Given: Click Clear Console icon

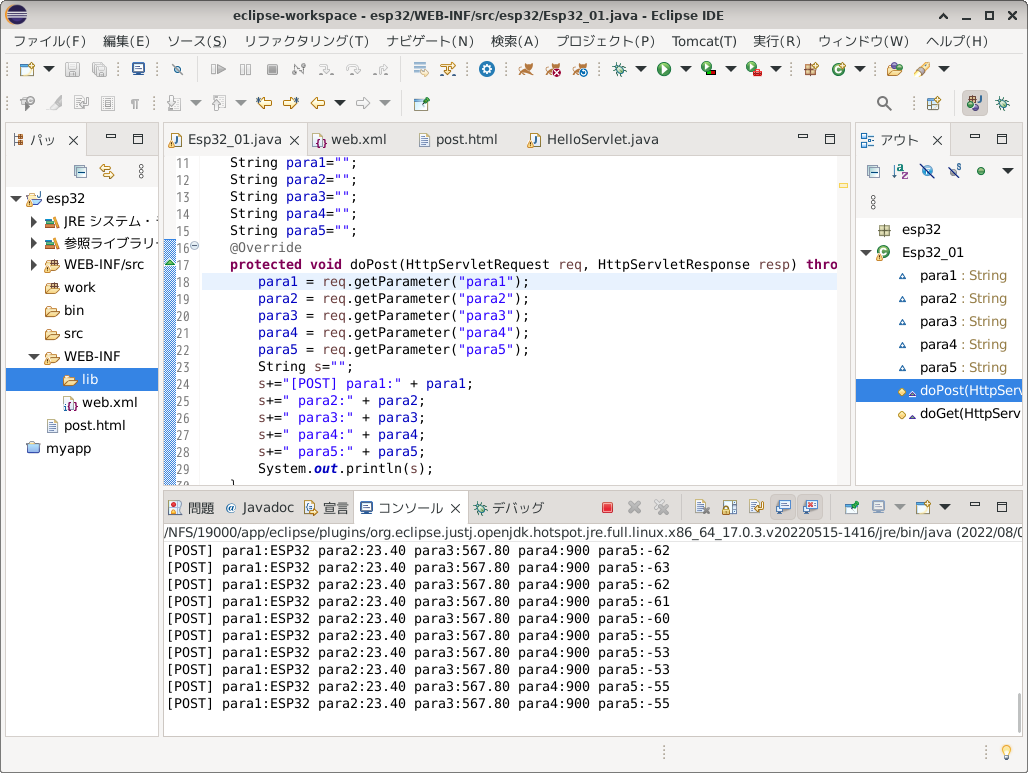Looking at the screenshot, I should [x=702, y=507].
